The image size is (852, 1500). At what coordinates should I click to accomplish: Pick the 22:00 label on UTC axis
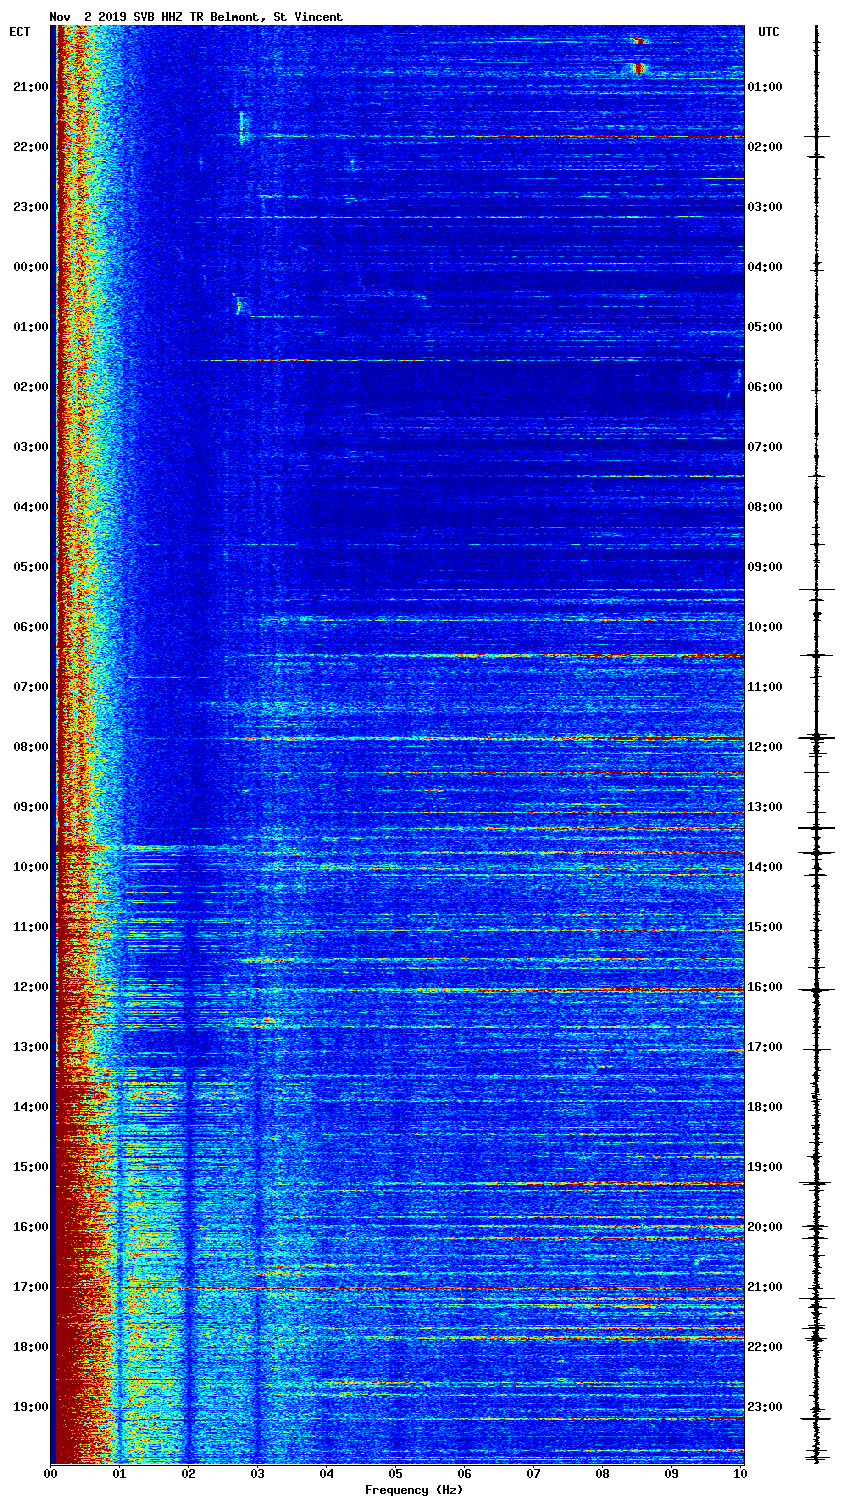pos(765,1347)
